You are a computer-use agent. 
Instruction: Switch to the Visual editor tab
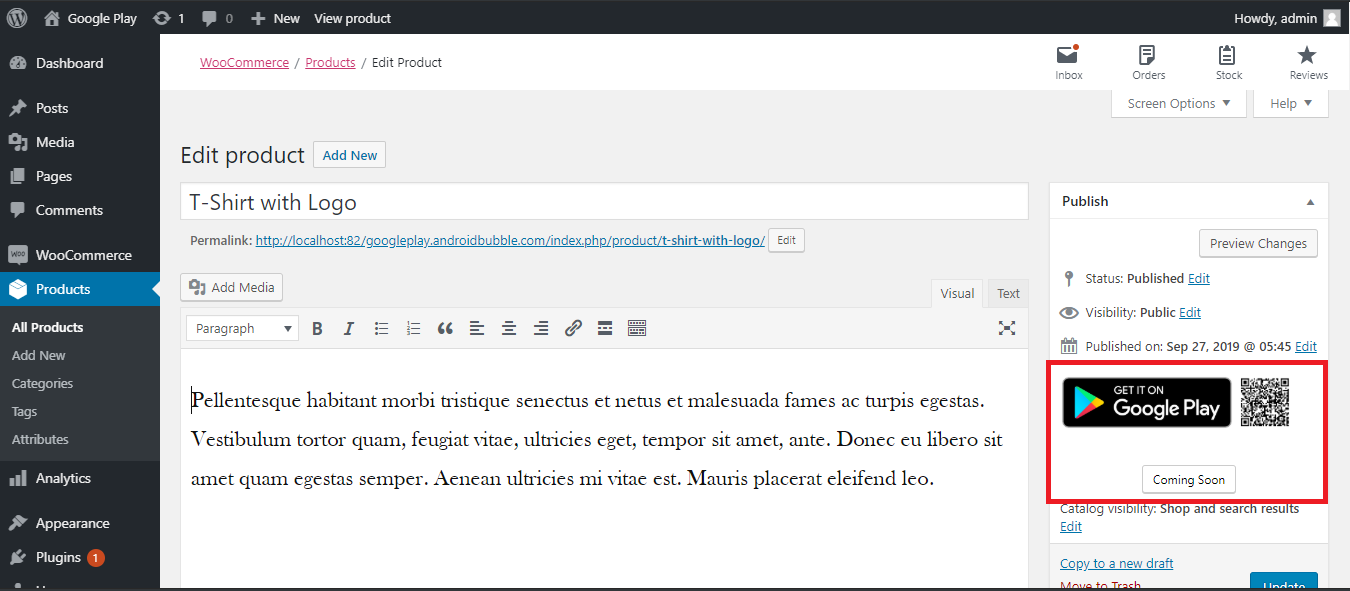[x=957, y=293]
